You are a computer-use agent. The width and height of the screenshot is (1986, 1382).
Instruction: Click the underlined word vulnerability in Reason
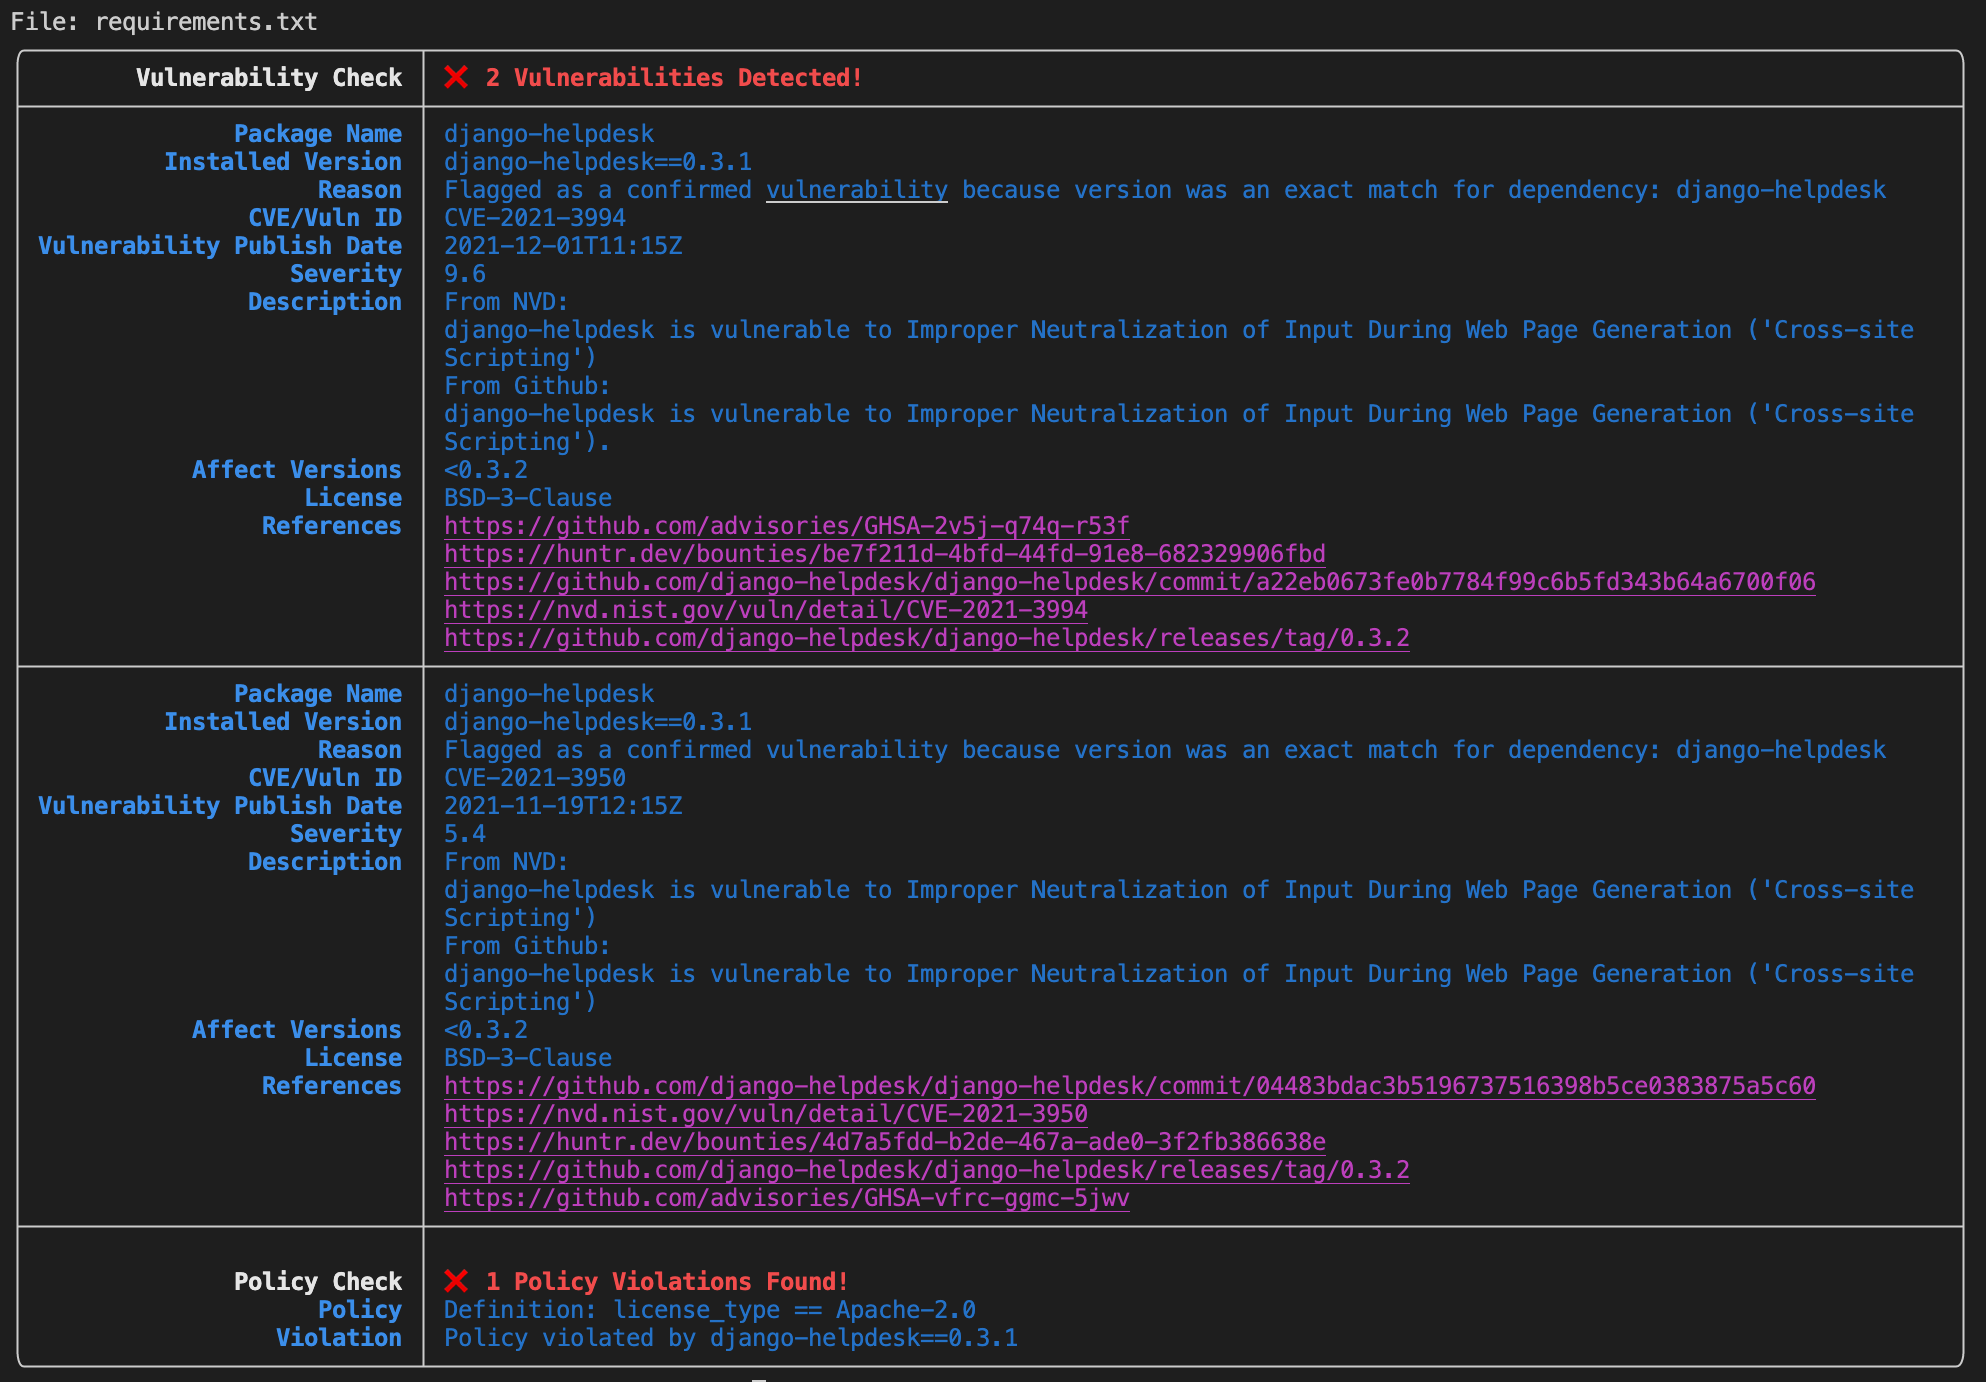tap(856, 190)
